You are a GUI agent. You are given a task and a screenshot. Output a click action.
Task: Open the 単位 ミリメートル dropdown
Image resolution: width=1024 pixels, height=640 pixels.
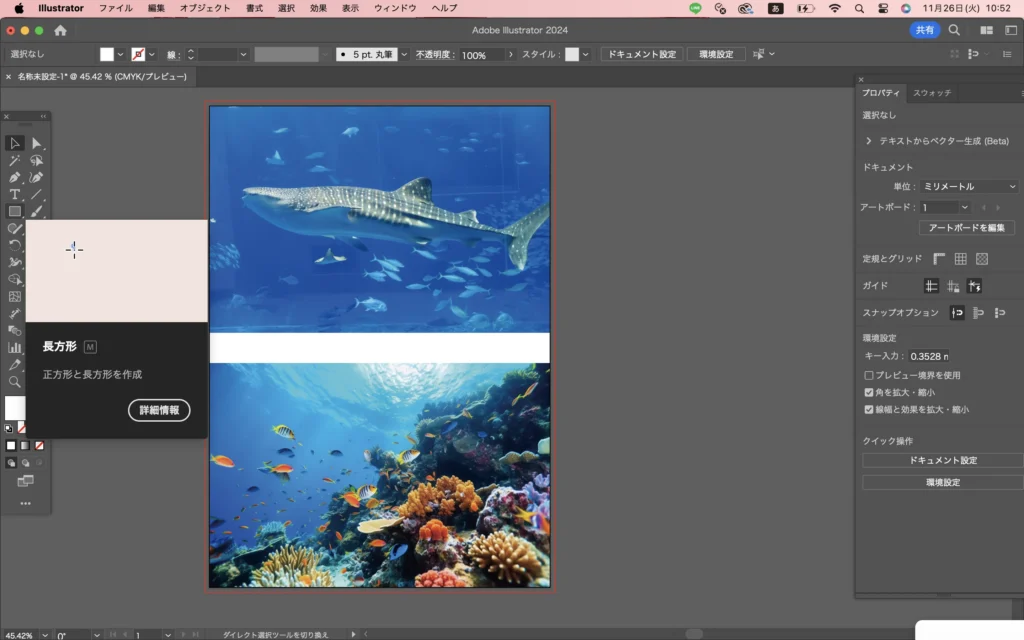coord(968,186)
